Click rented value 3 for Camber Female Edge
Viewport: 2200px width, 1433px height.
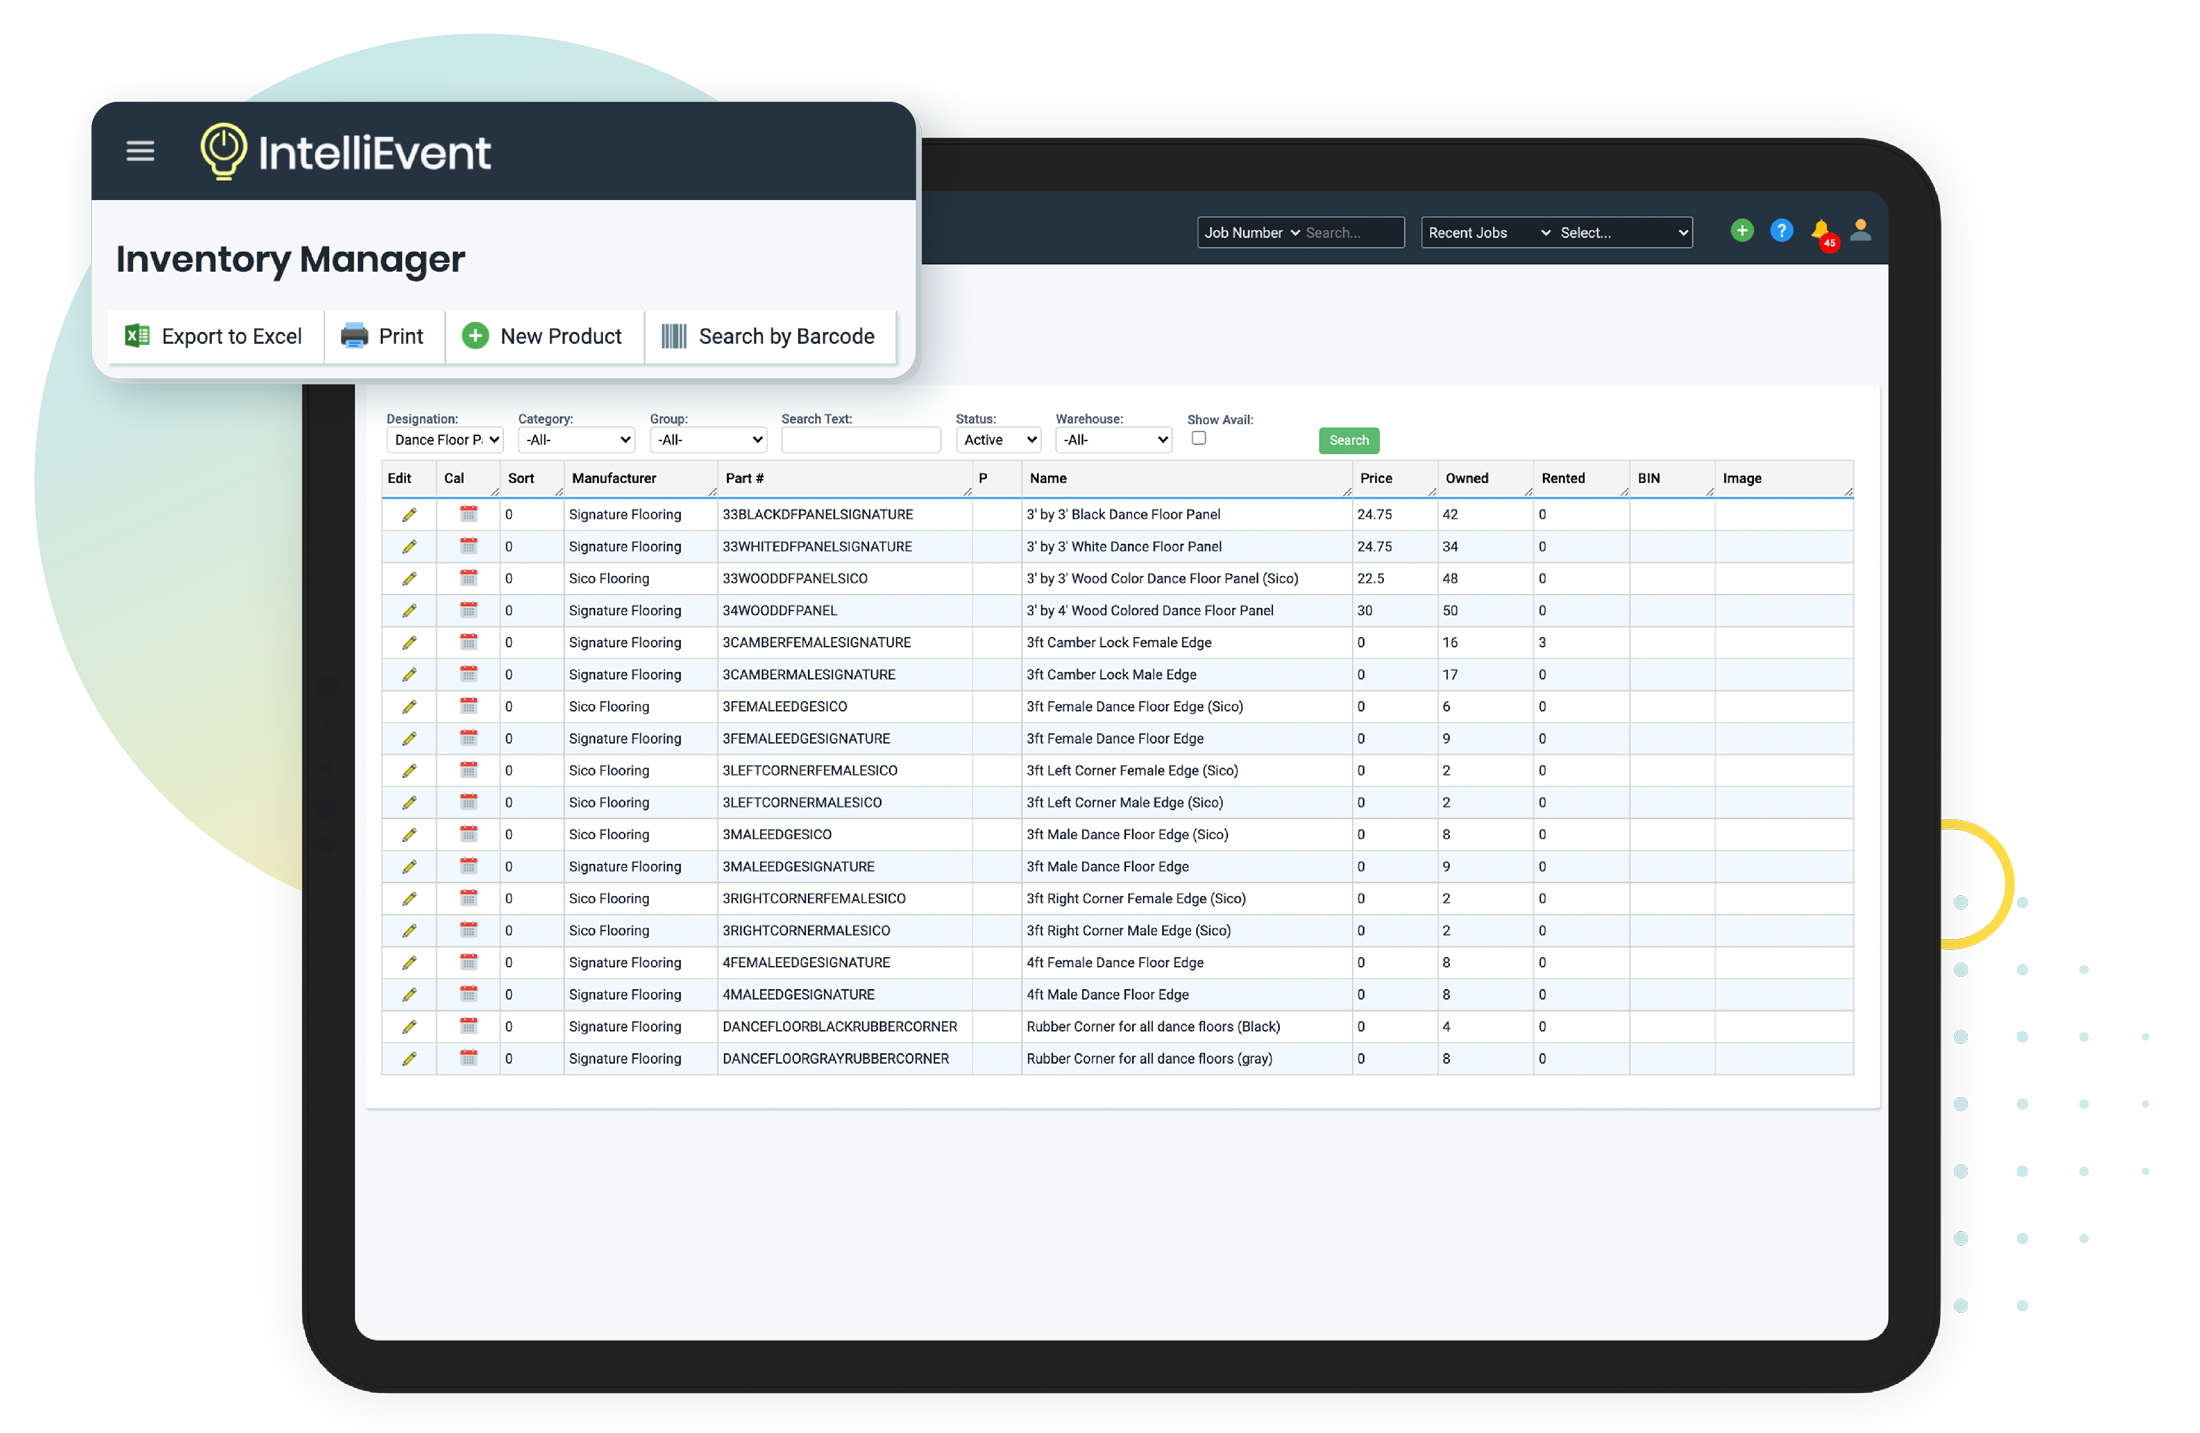[x=1542, y=642]
